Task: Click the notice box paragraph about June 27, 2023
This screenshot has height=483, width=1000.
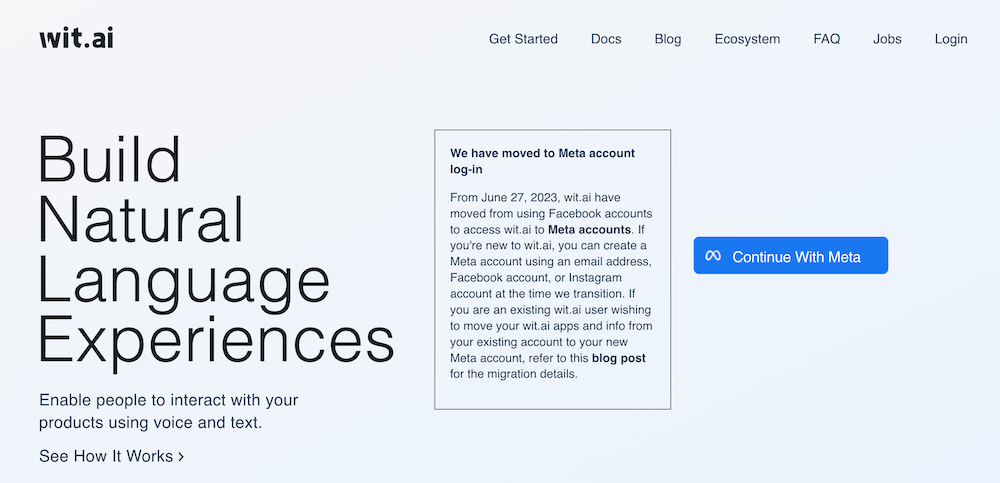Action: coord(552,285)
